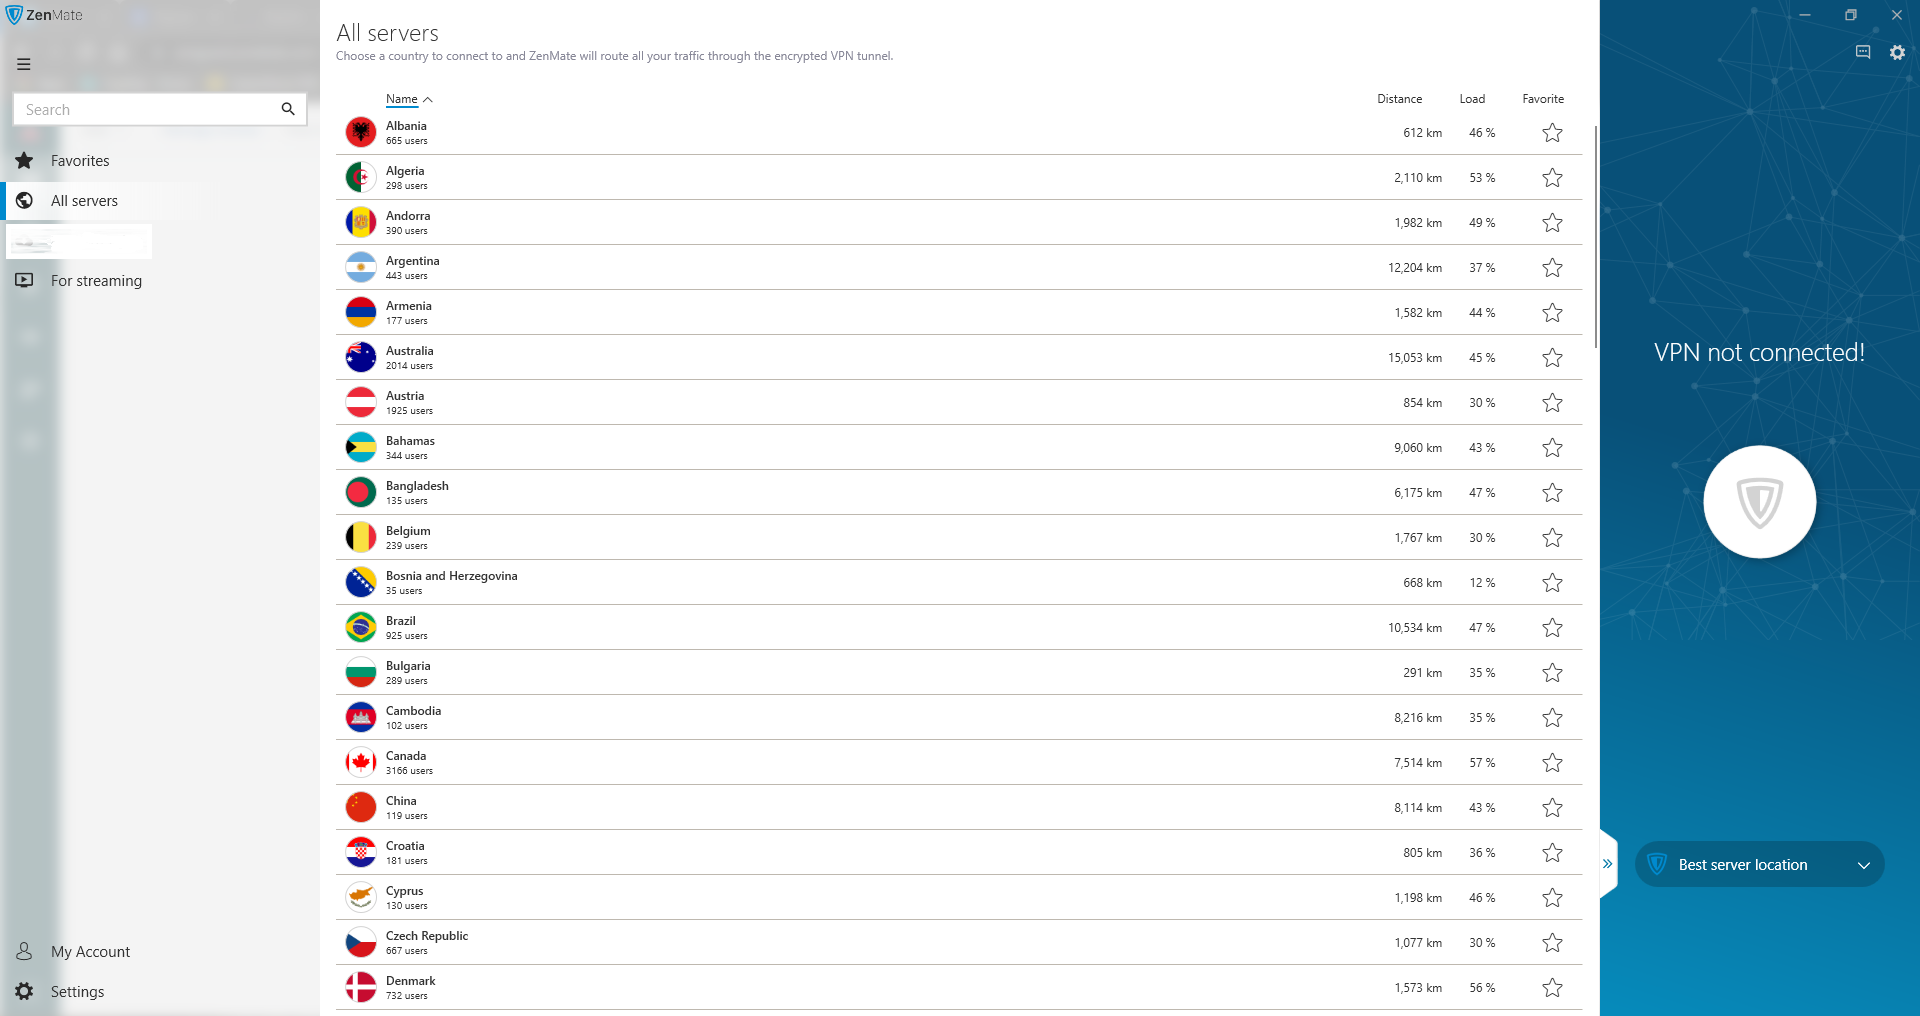Image resolution: width=1920 pixels, height=1016 pixels.
Task: Open the hamburger menu icon
Action: (24, 64)
